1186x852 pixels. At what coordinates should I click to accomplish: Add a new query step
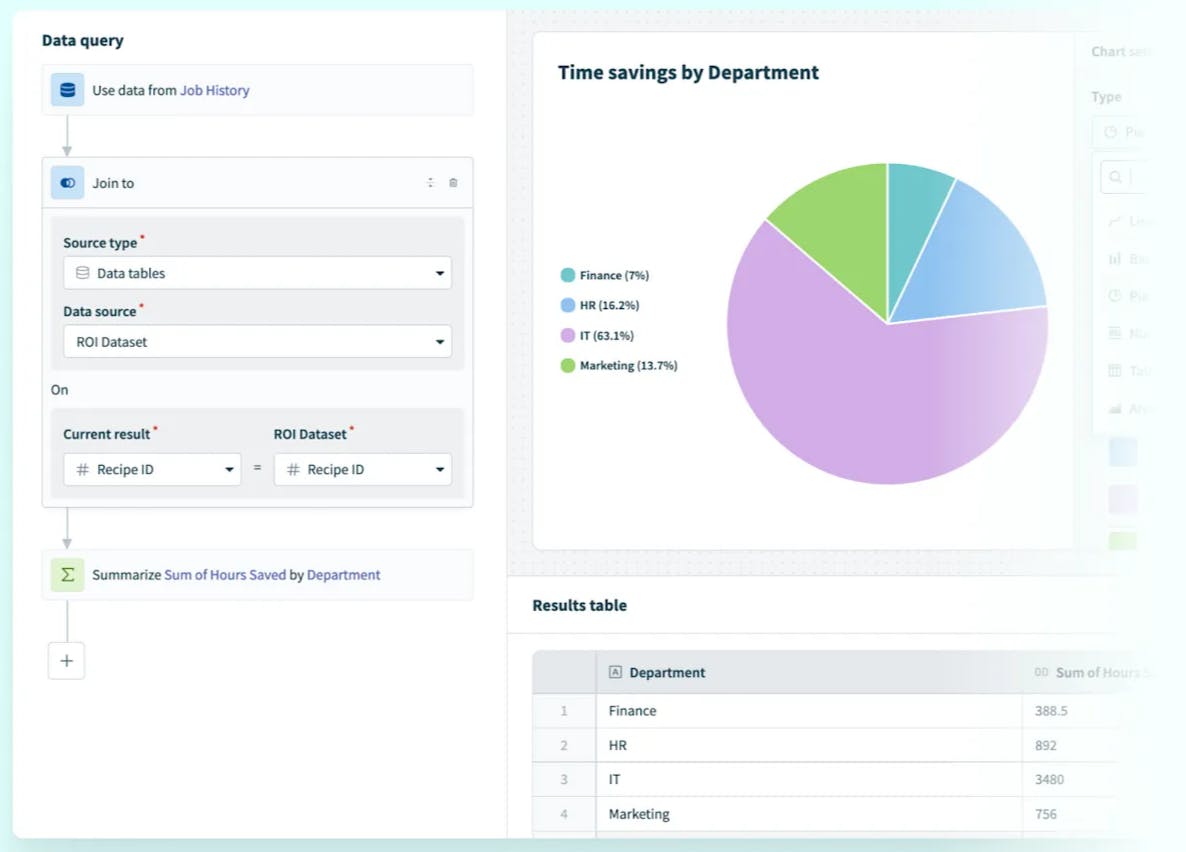coord(66,661)
